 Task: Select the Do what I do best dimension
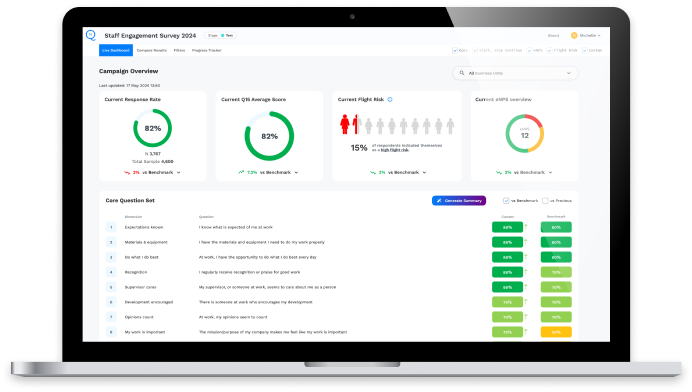pyautogui.click(x=141, y=257)
